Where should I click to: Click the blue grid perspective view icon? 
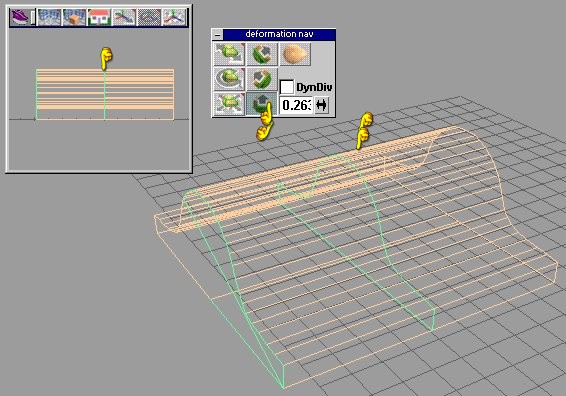tap(49, 17)
